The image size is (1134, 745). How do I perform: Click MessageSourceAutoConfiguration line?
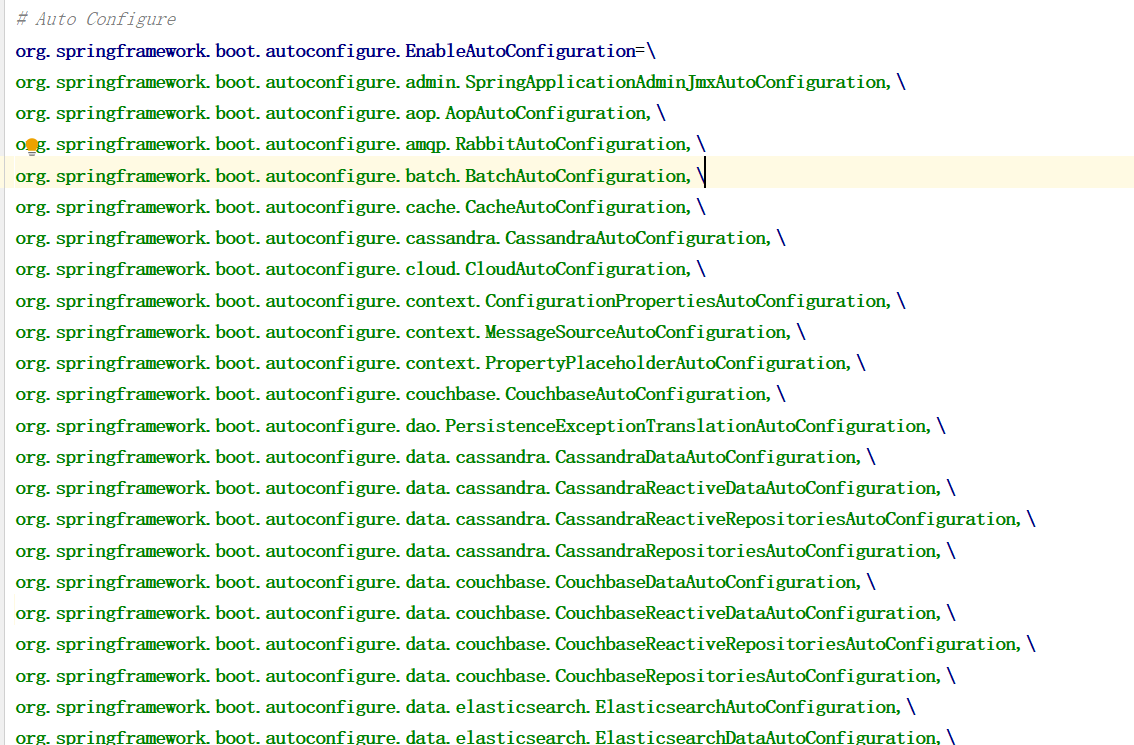point(410,333)
